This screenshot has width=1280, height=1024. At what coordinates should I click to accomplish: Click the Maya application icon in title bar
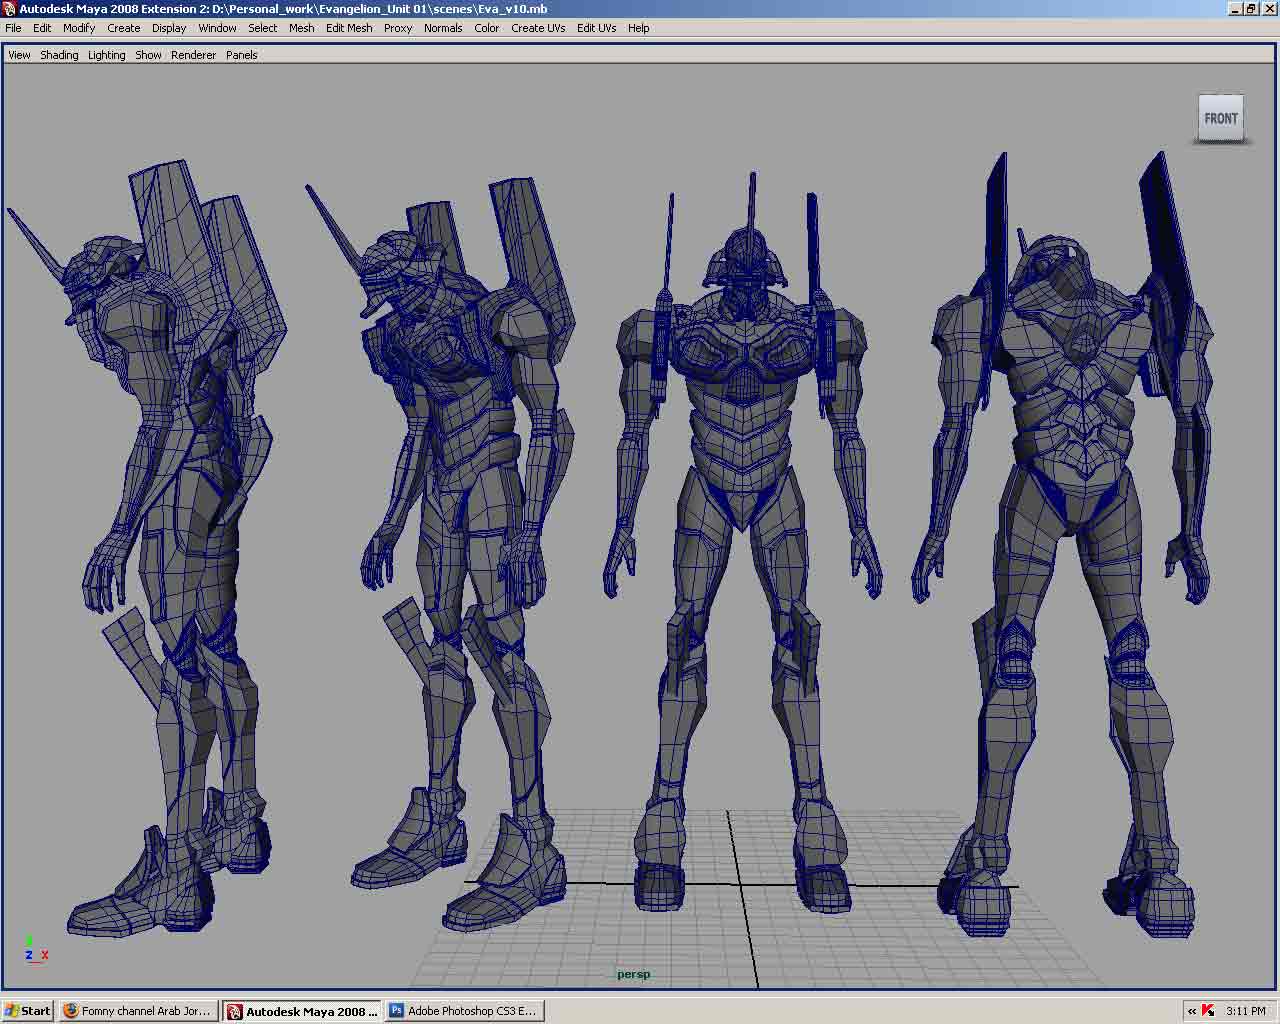tap(9, 9)
